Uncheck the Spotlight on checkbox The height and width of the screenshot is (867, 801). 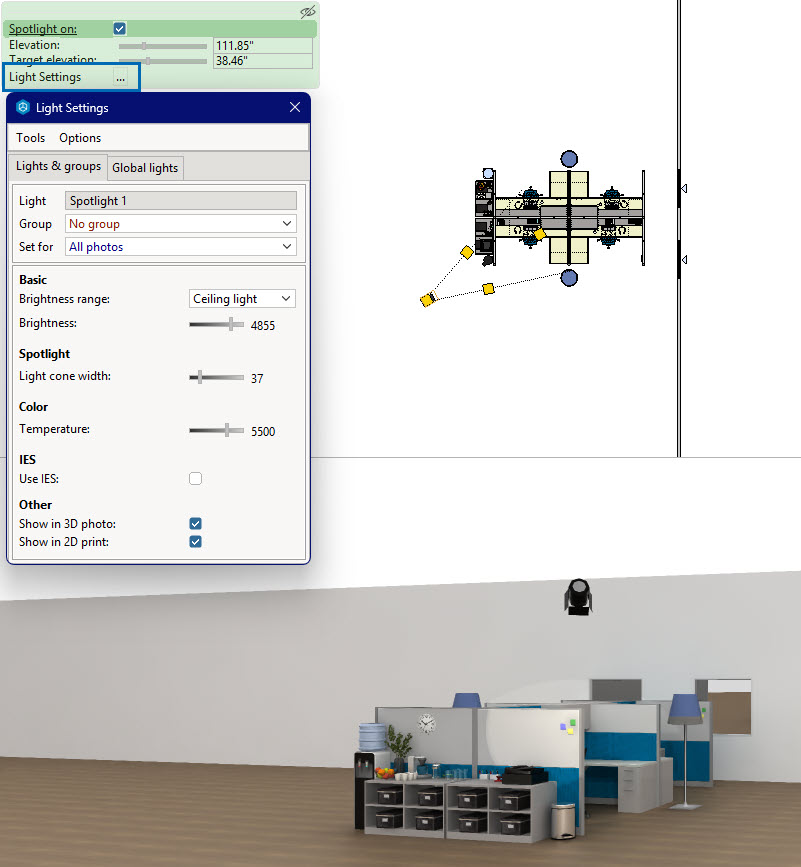[x=119, y=29]
